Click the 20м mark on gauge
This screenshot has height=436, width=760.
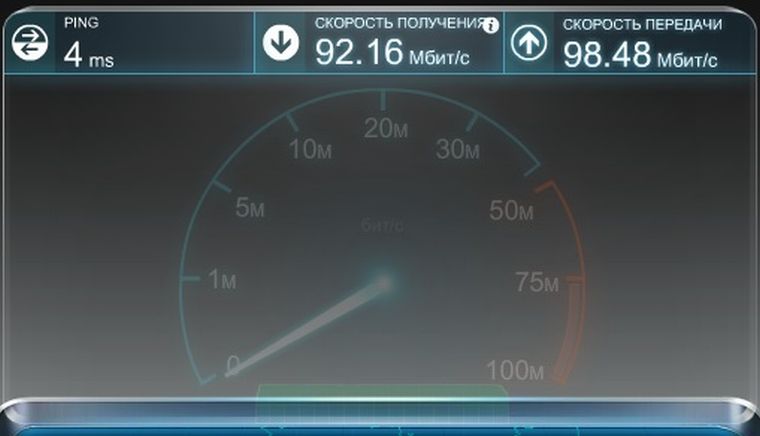386,129
